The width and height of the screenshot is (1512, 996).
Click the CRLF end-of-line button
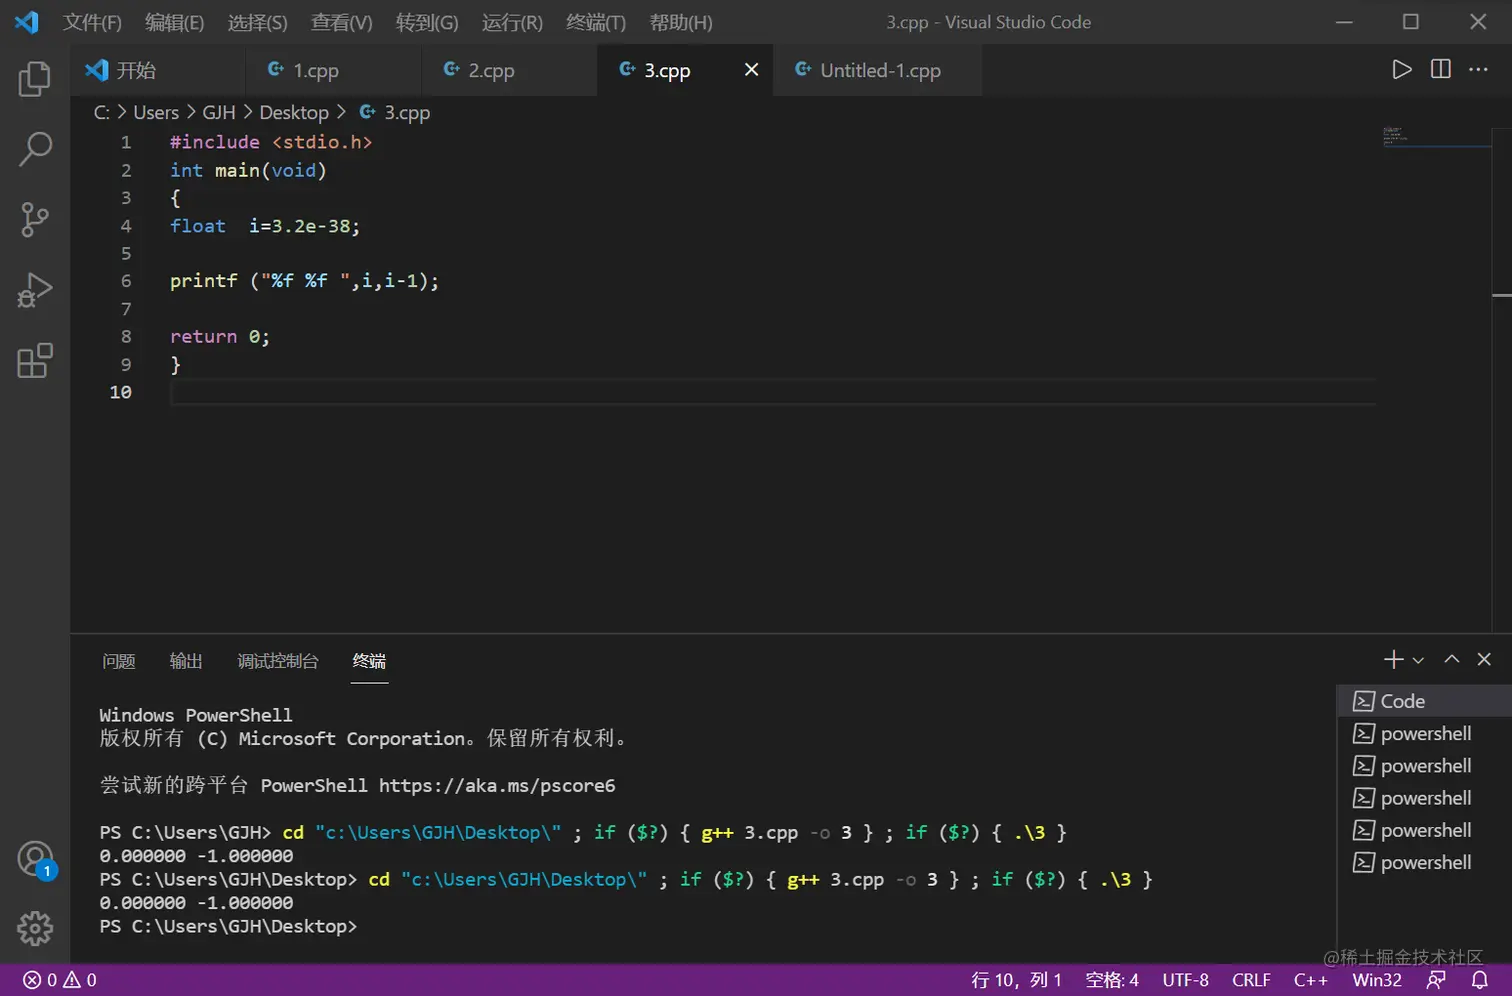1251,980
